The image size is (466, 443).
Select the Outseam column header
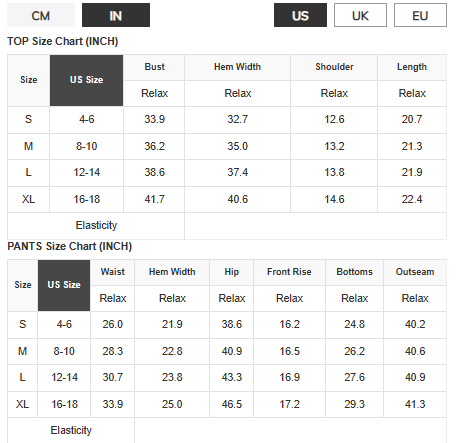coord(415,272)
